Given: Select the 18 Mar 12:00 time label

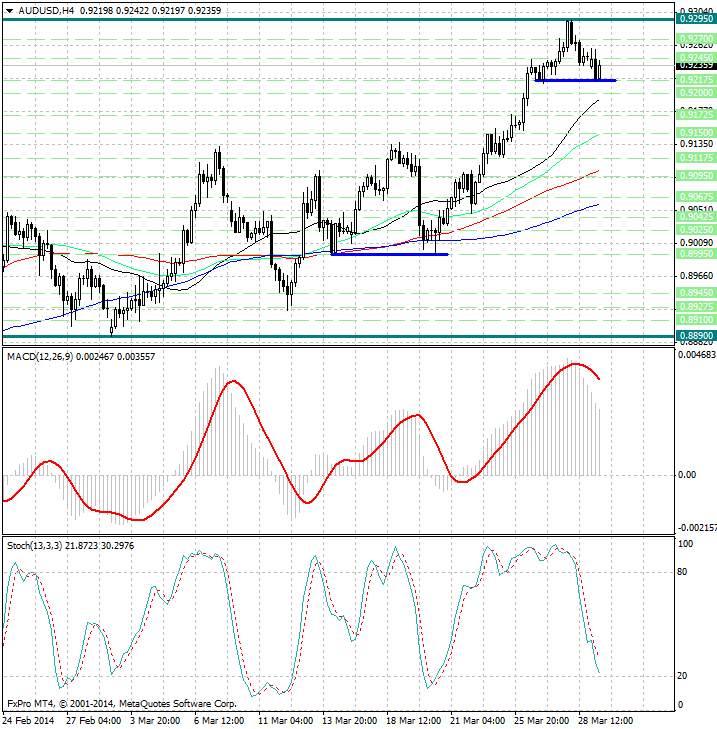Looking at the screenshot, I should click(414, 721).
